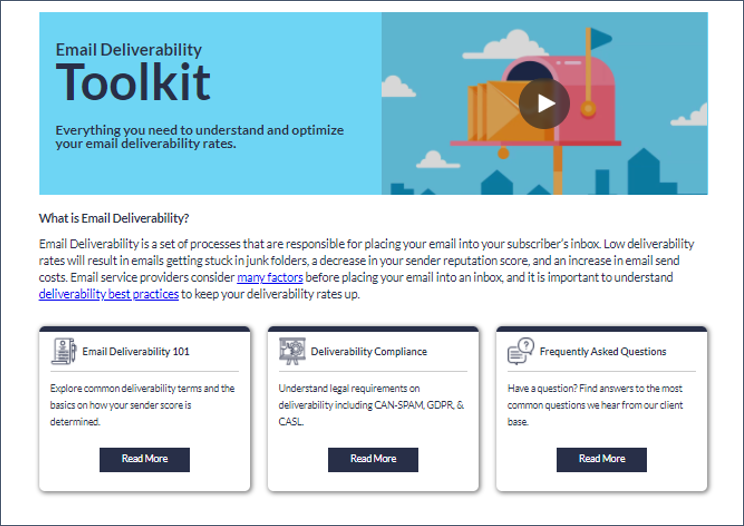Click the banner subtitle about optimizing deliverability rates
The height and width of the screenshot is (526, 744).
pyautogui.click(x=199, y=137)
